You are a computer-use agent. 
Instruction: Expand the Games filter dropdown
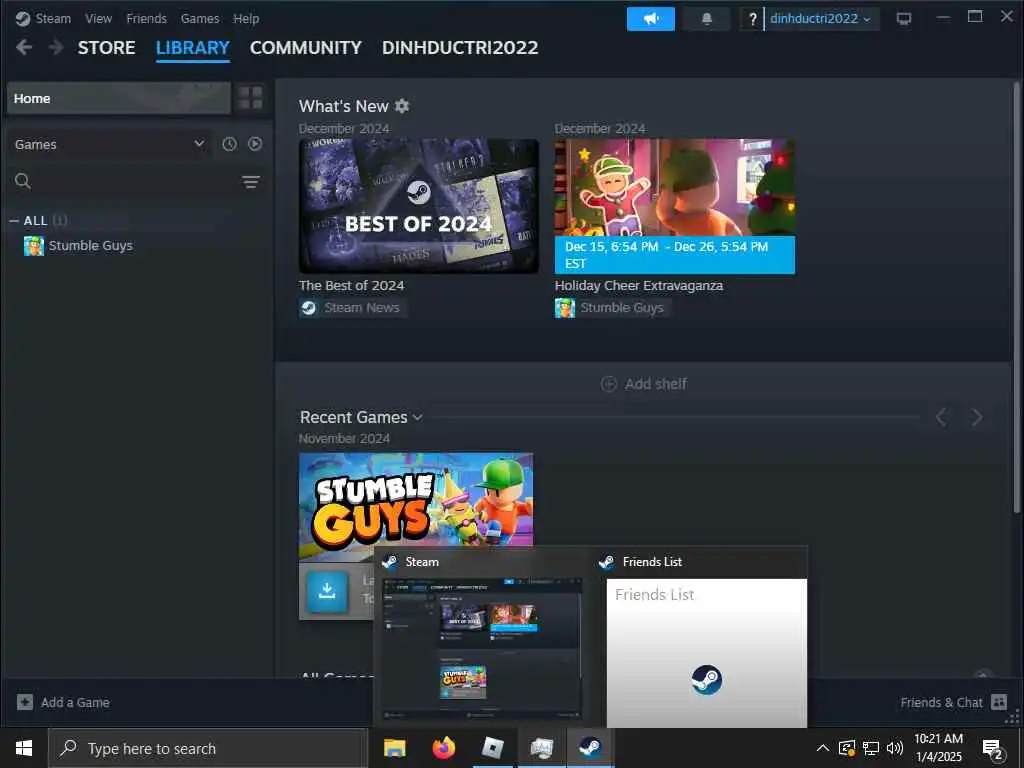(x=109, y=144)
